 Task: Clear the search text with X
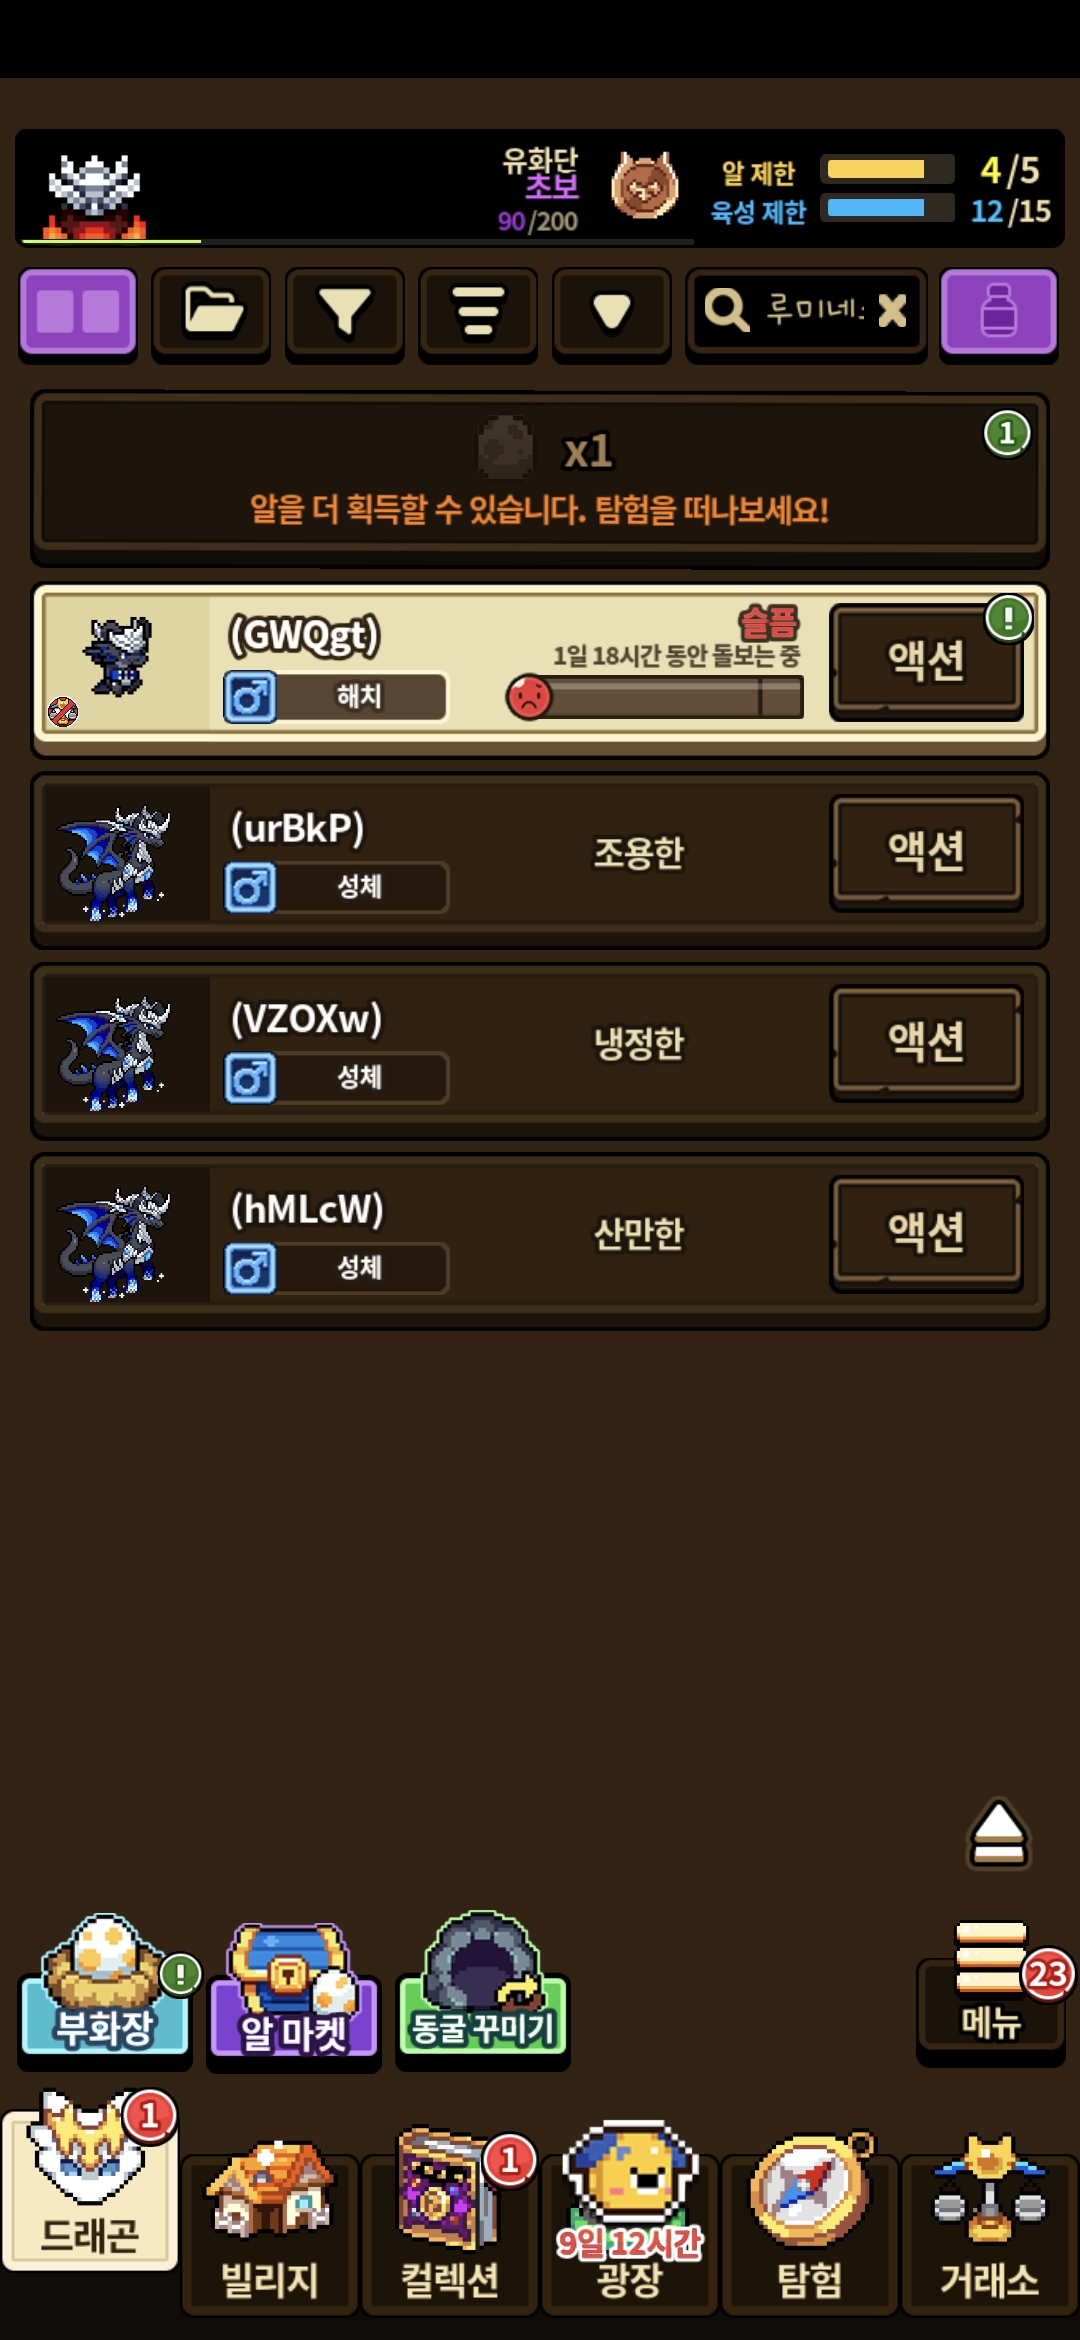click(x=892, y=311)
